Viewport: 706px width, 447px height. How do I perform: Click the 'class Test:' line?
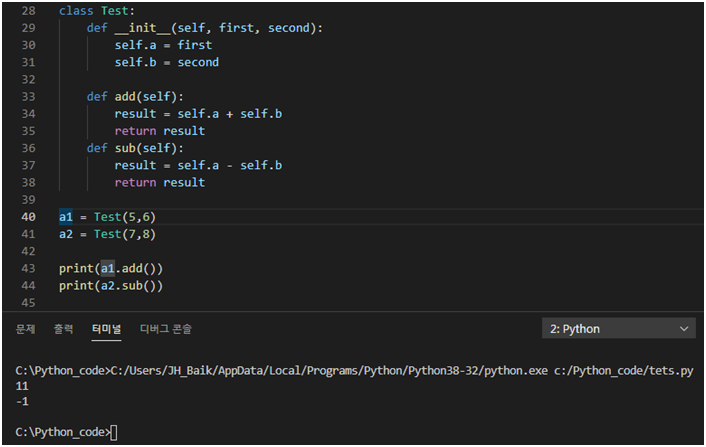(97, 11)
